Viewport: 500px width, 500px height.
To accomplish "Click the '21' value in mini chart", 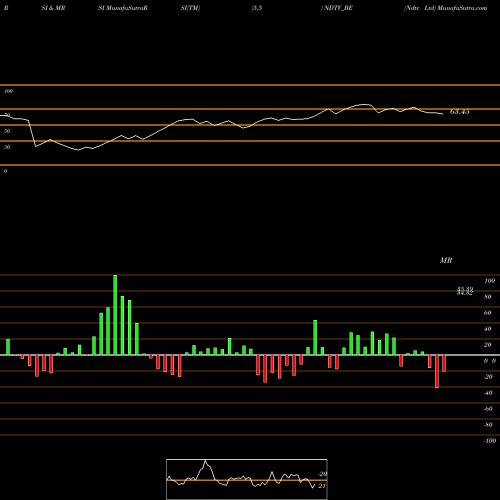I will click(322, 486).
